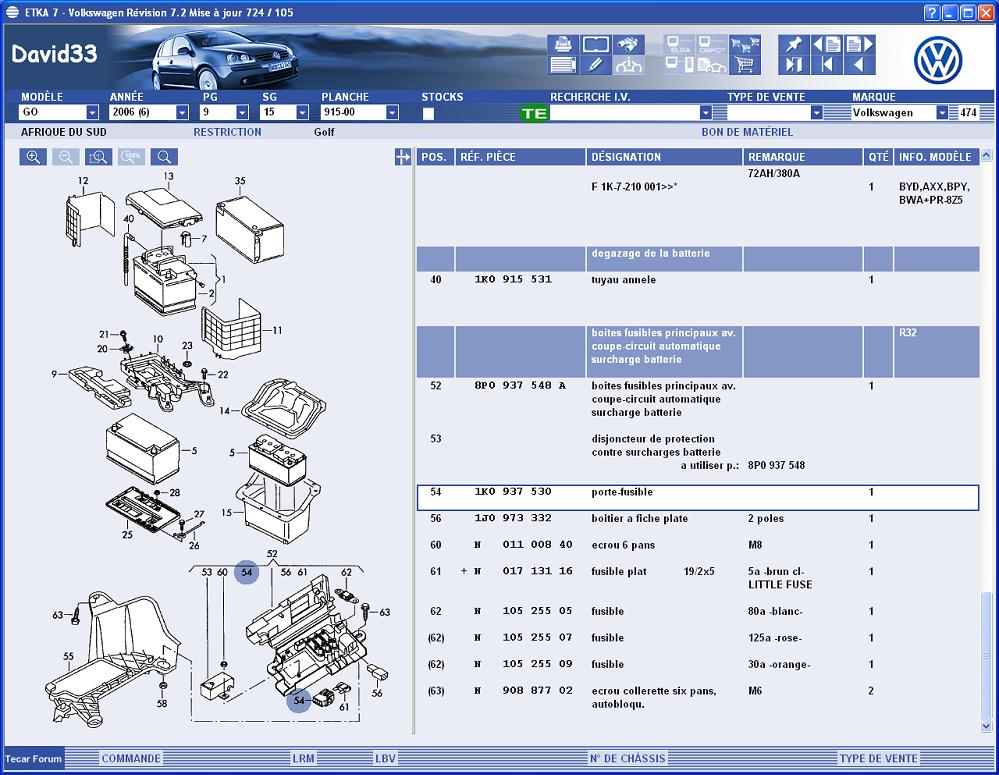Click the exit door icon
This screenshot has width=999, height=775.
pos(793,66)
